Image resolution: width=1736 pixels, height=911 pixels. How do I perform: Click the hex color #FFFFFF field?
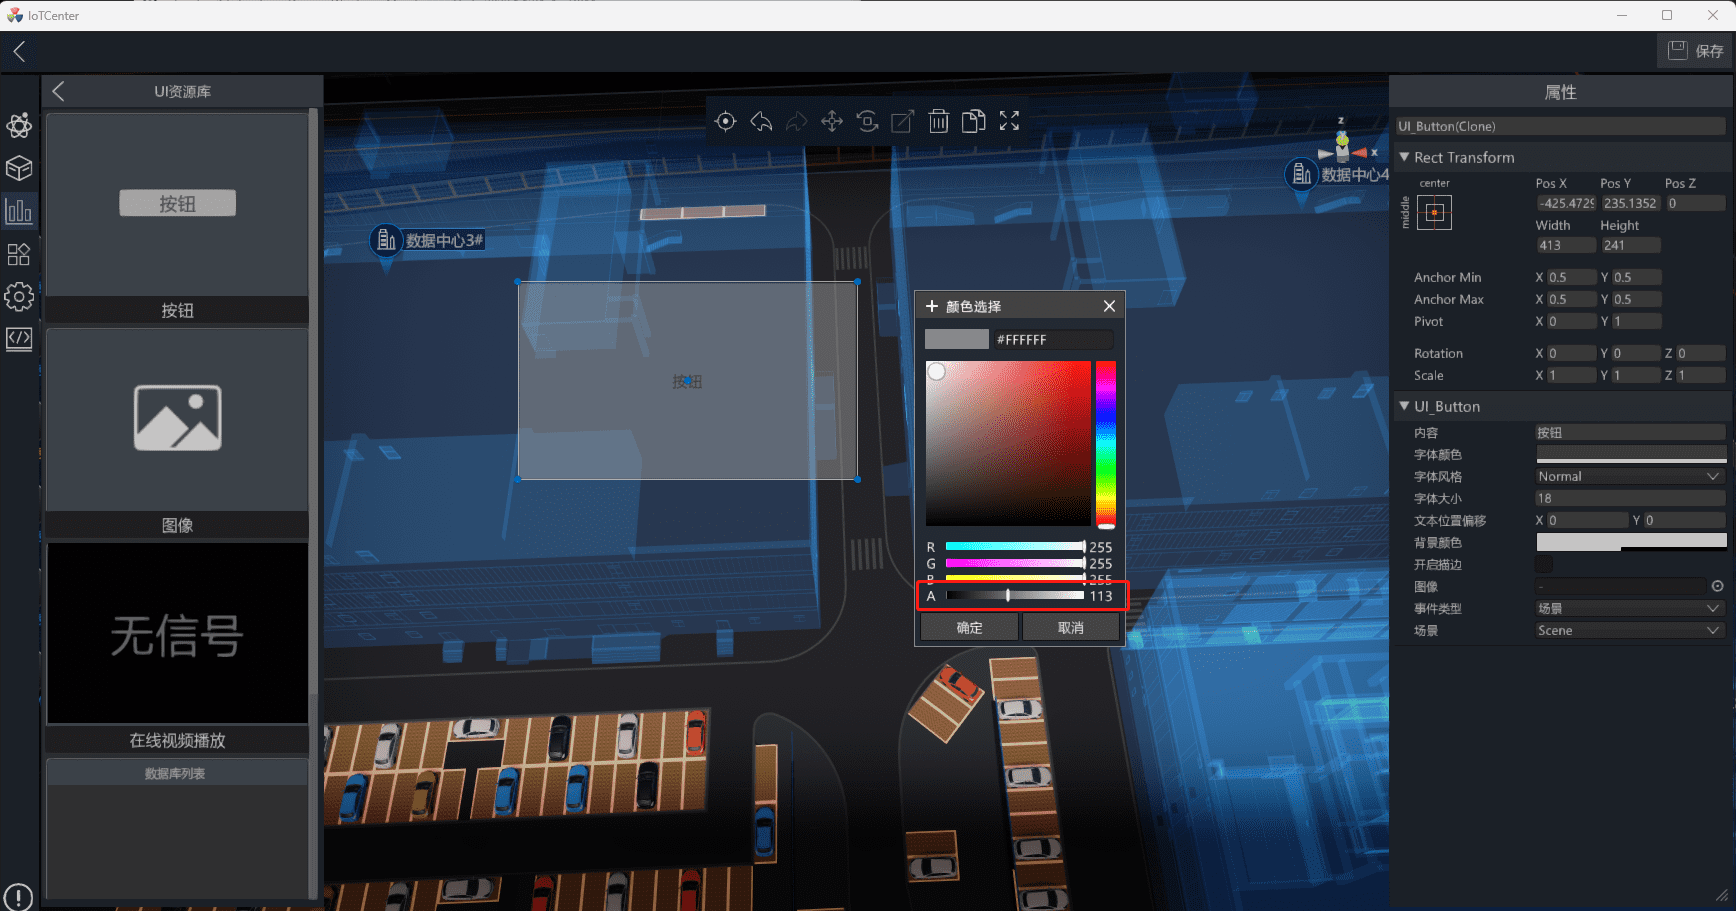point(1053,340)
